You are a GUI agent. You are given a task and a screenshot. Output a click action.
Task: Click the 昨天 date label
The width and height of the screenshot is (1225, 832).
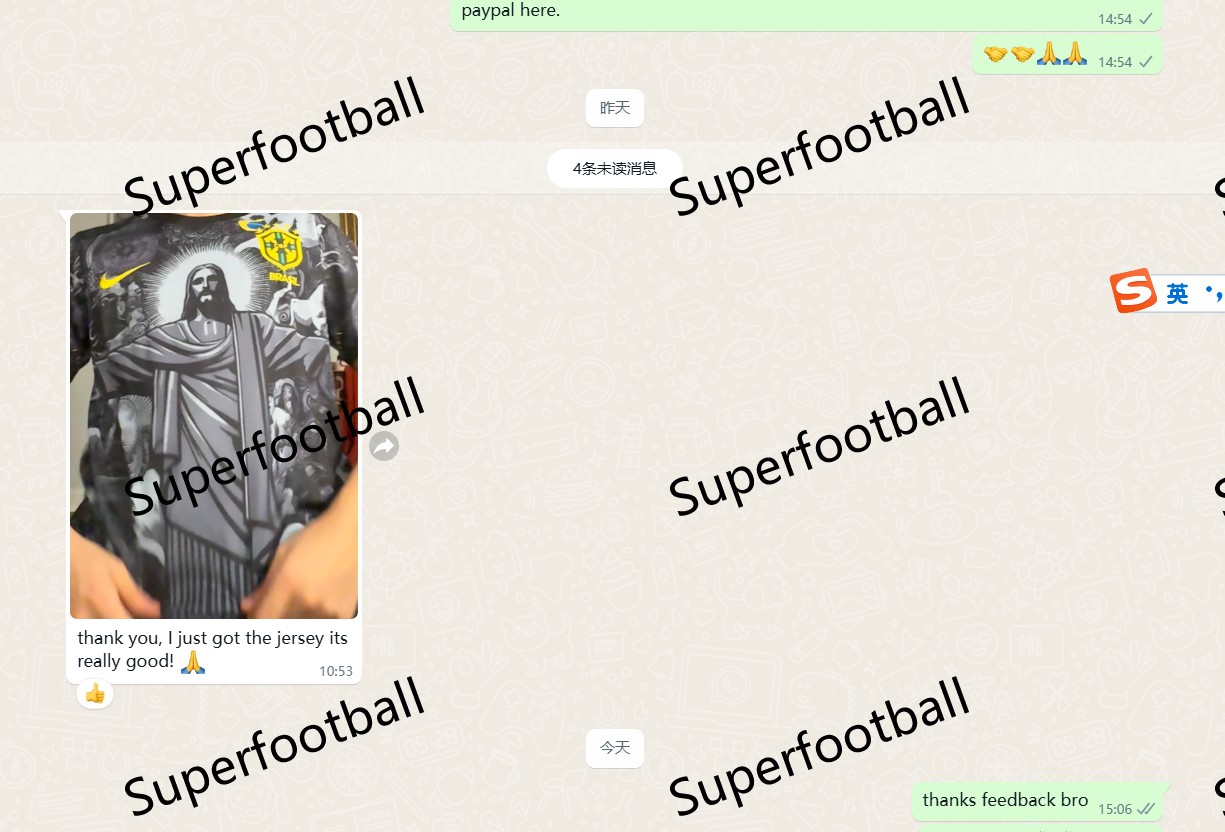(x=615, y=108)
